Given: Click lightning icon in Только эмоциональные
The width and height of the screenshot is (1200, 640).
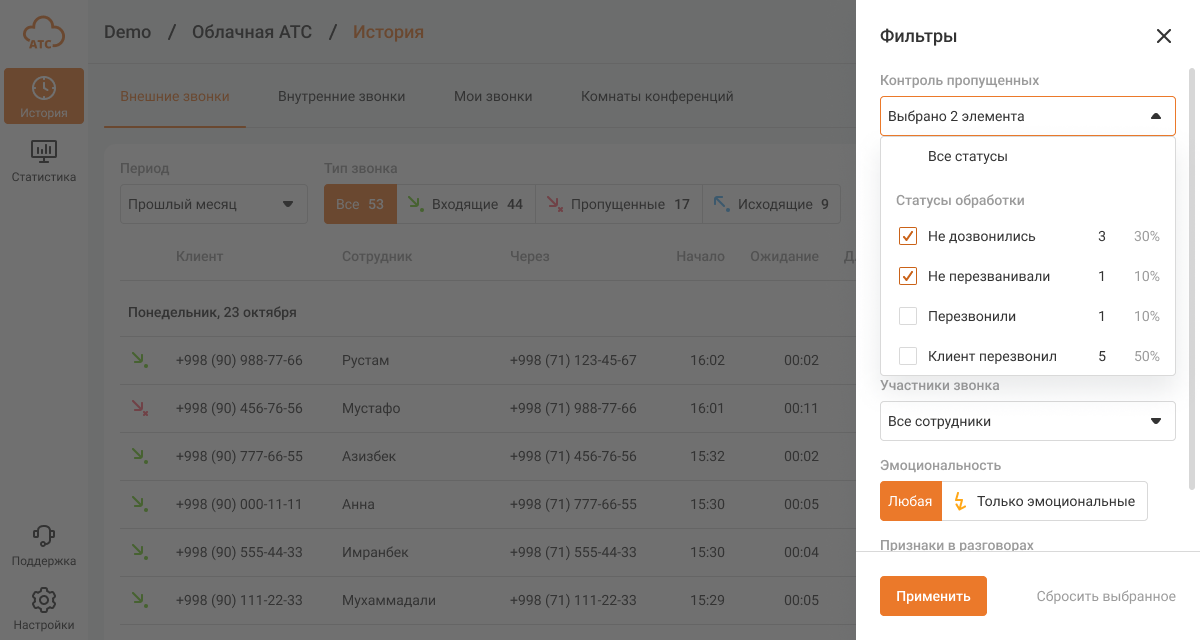Looking at the screenshot, I should pyautogui.click(x=960, y=501).
